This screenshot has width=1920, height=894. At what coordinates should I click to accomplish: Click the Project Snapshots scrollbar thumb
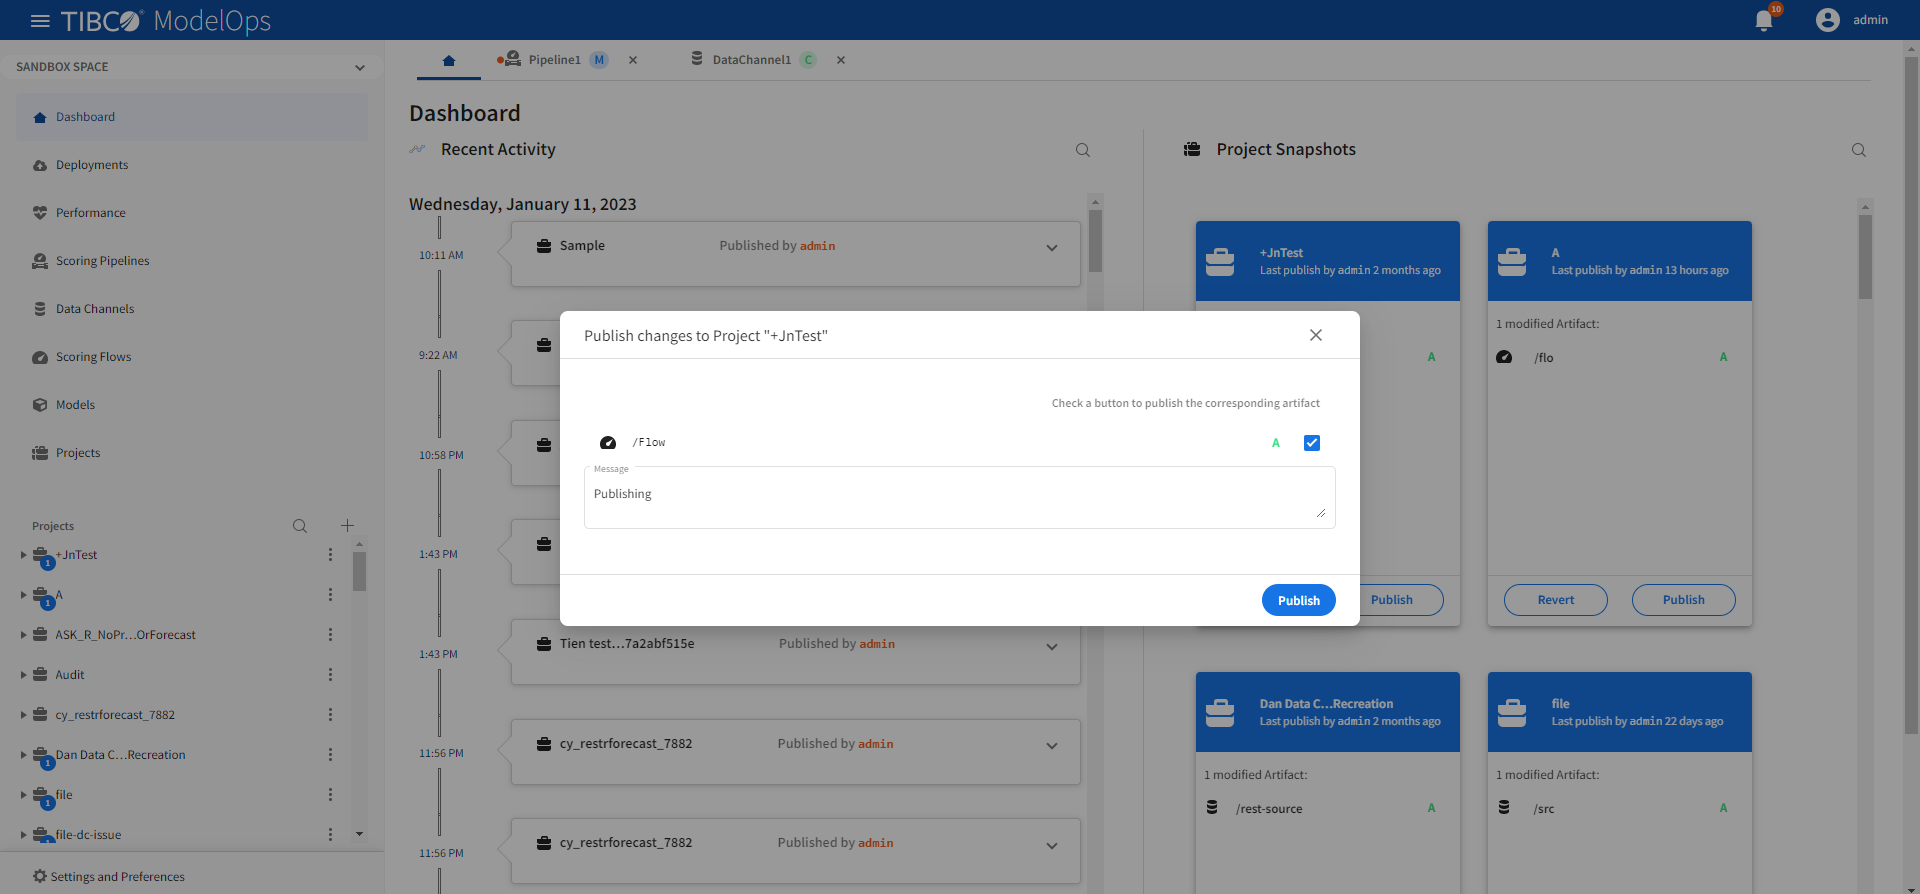pos(1865,257)
